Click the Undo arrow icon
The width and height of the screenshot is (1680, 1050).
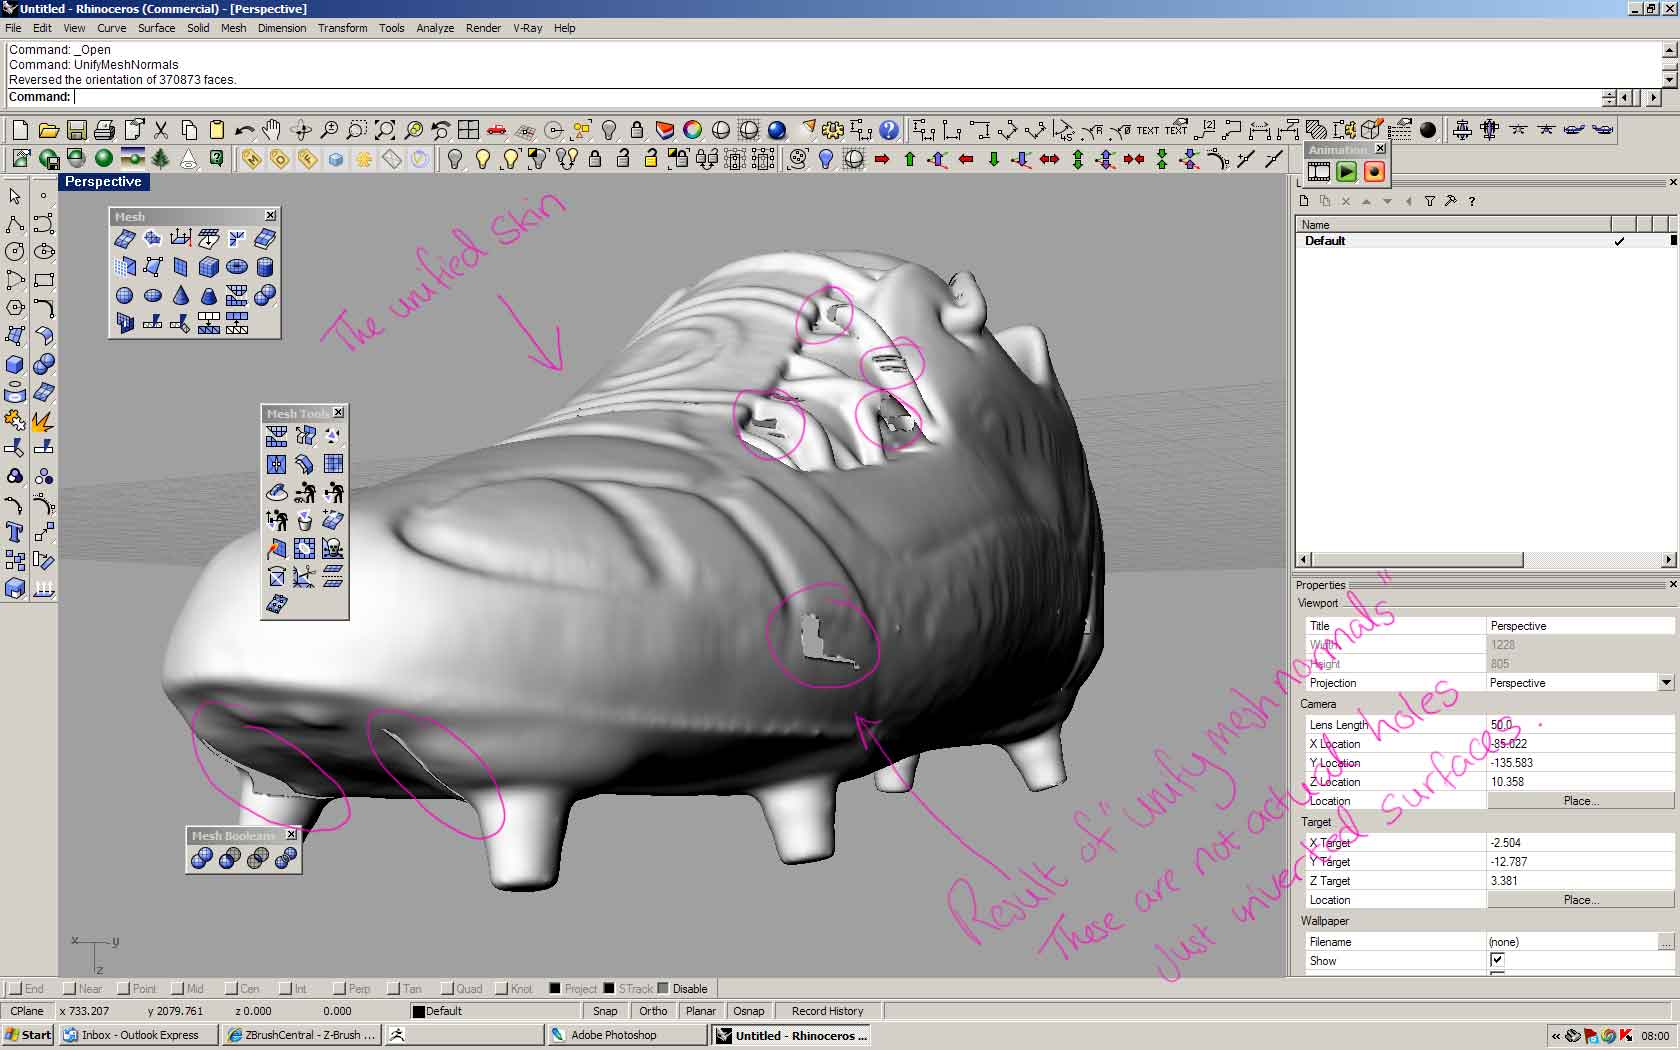tap(244, 130)
